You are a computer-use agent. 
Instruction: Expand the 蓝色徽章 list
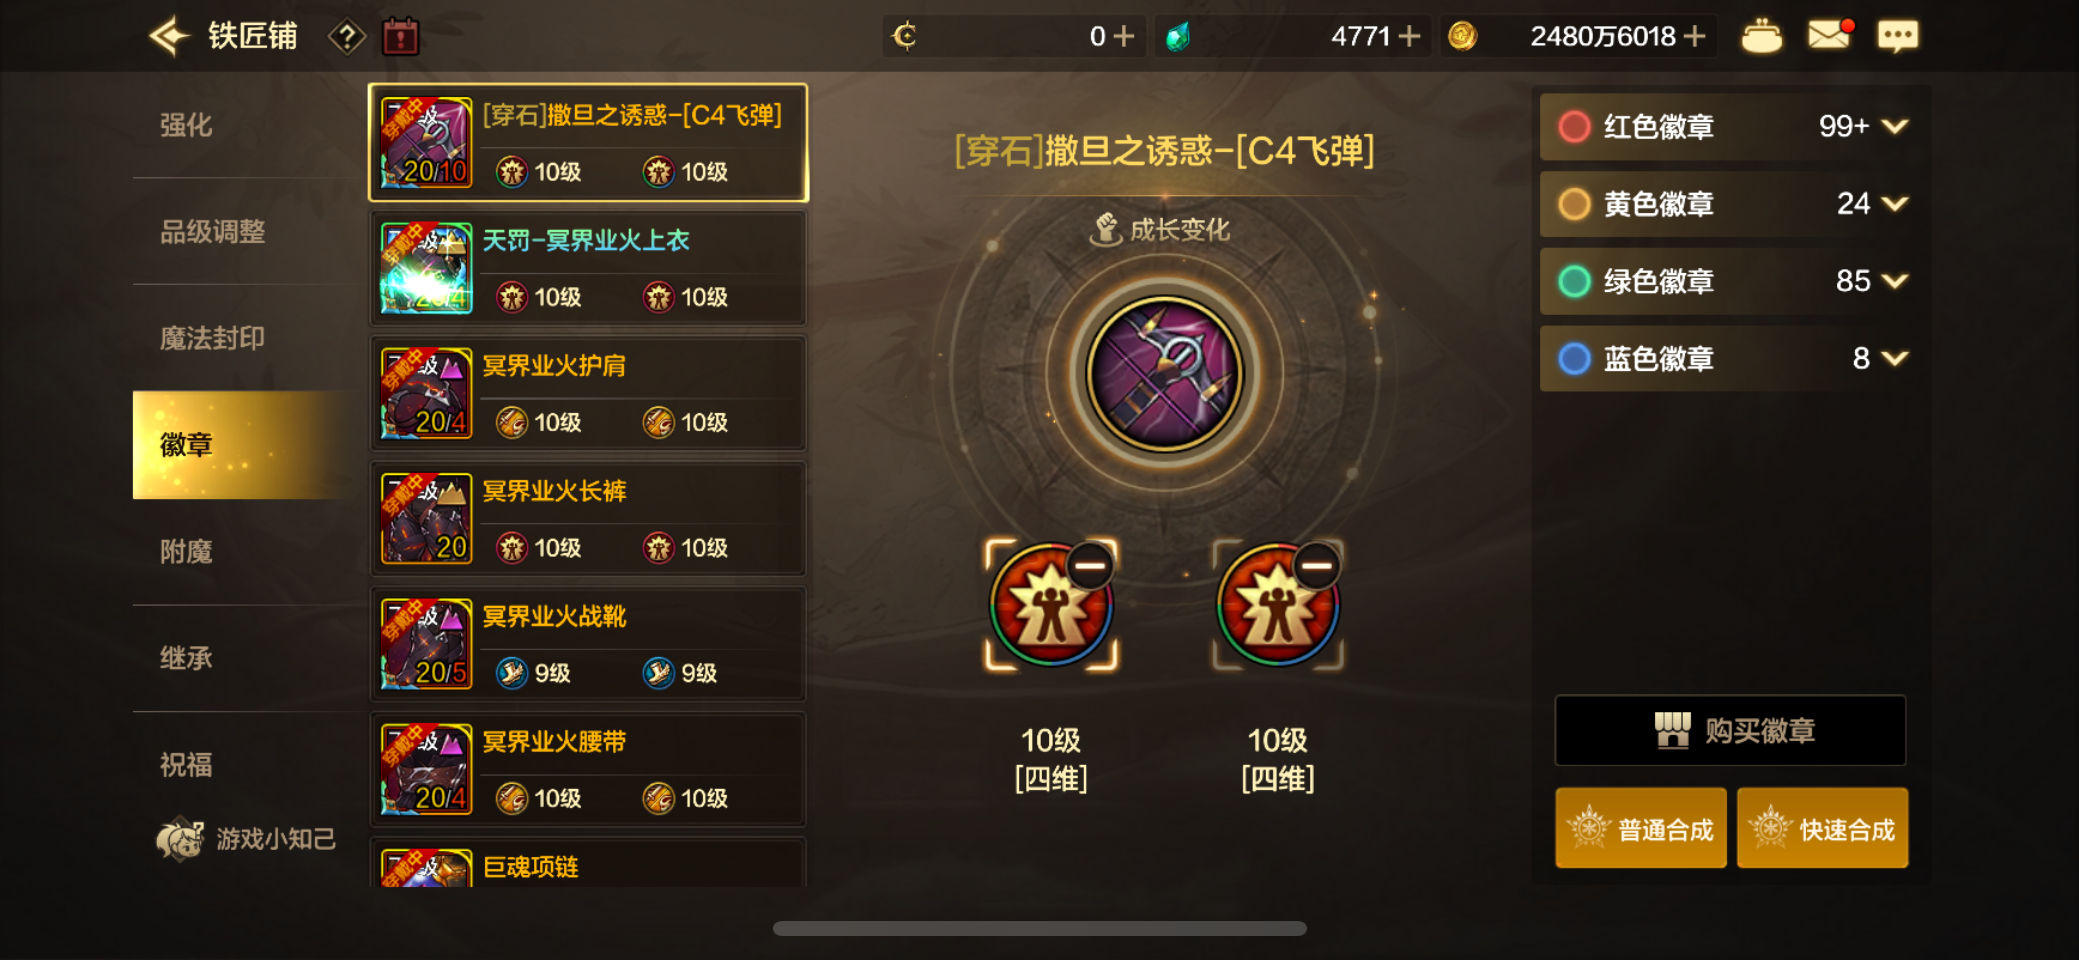coord(1894,358)
